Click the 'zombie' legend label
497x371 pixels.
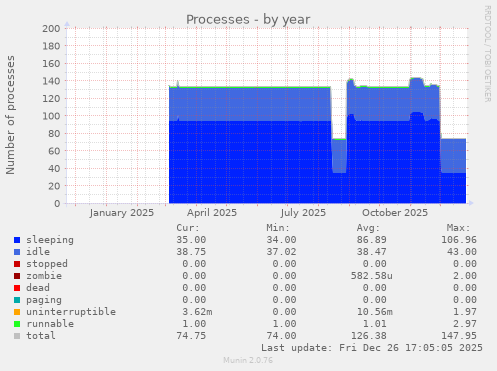(44, 276)
